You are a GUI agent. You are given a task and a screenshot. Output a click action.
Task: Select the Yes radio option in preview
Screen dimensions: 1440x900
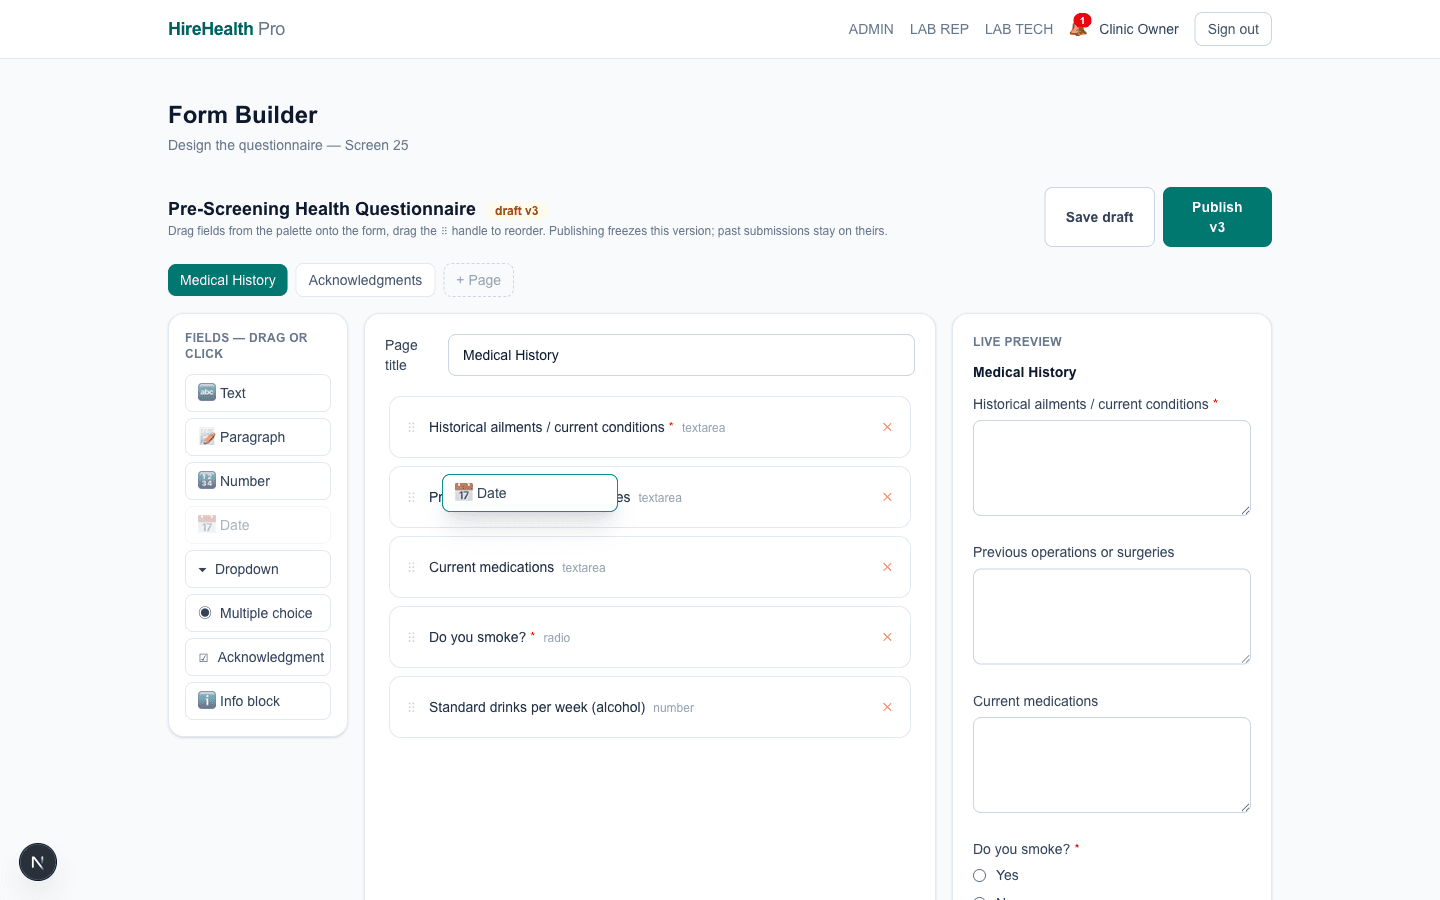coord(980,875)
